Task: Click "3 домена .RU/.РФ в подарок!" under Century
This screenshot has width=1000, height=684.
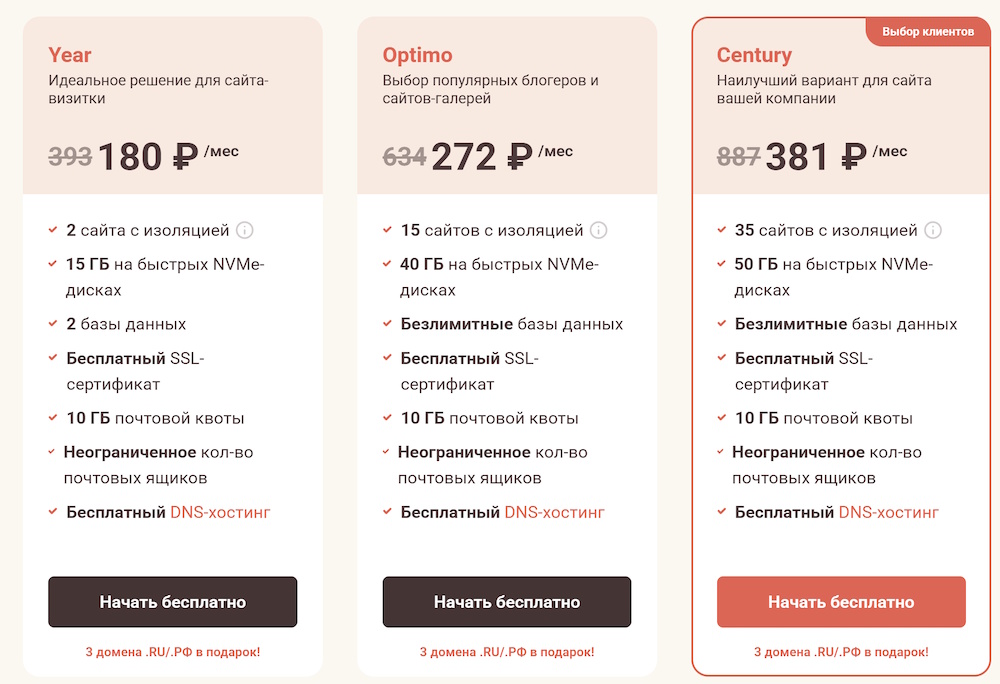Action: click(x=841, y=652)
